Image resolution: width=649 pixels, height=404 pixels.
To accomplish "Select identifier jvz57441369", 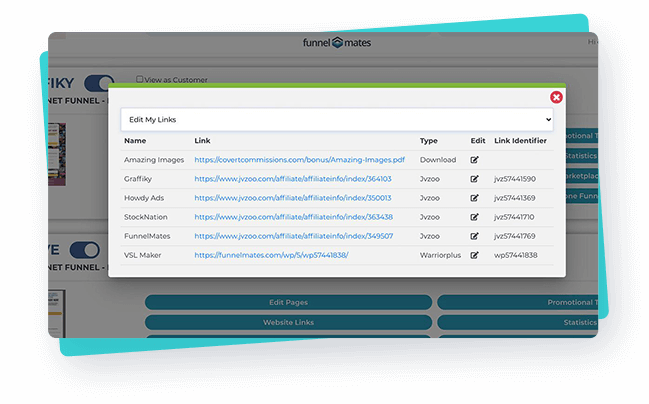I will pos(514,198).
